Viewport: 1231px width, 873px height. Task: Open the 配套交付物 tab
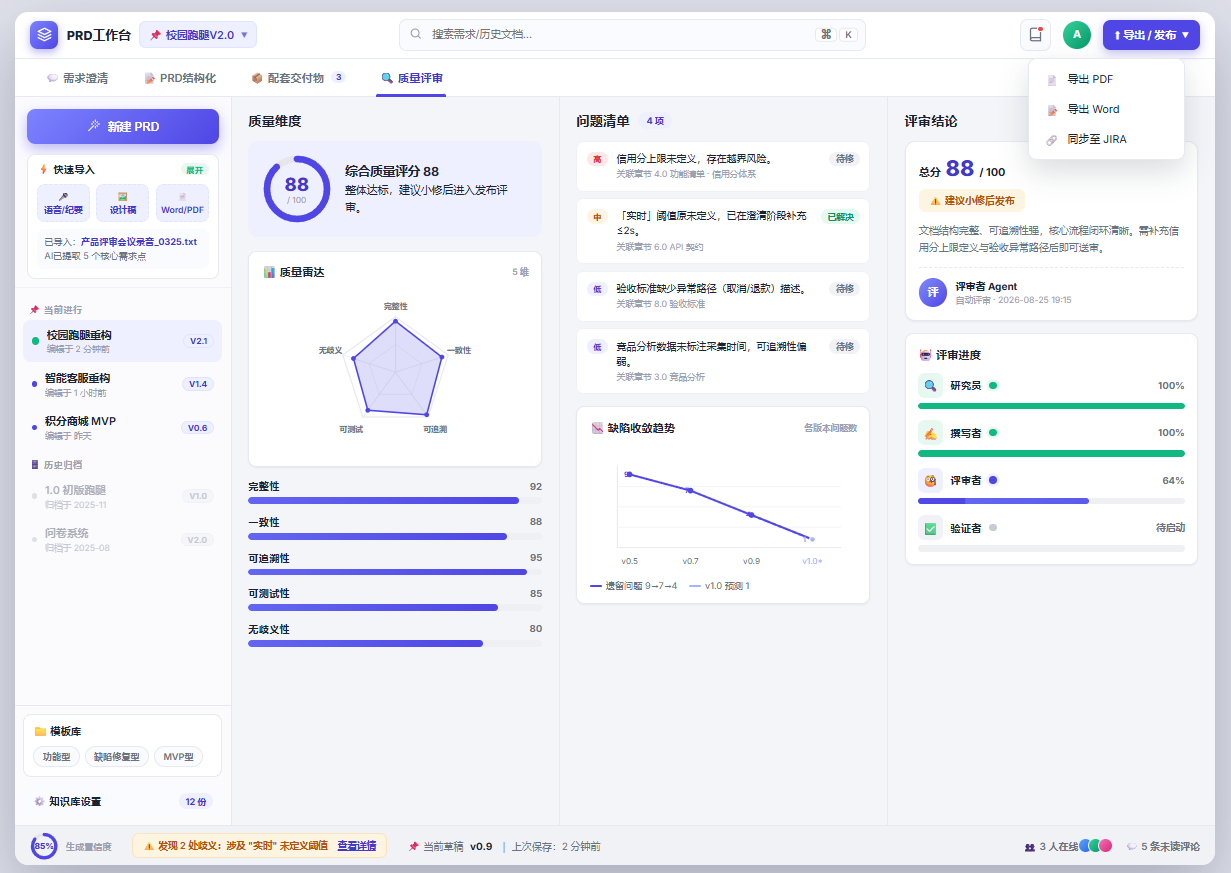[298, 78]
